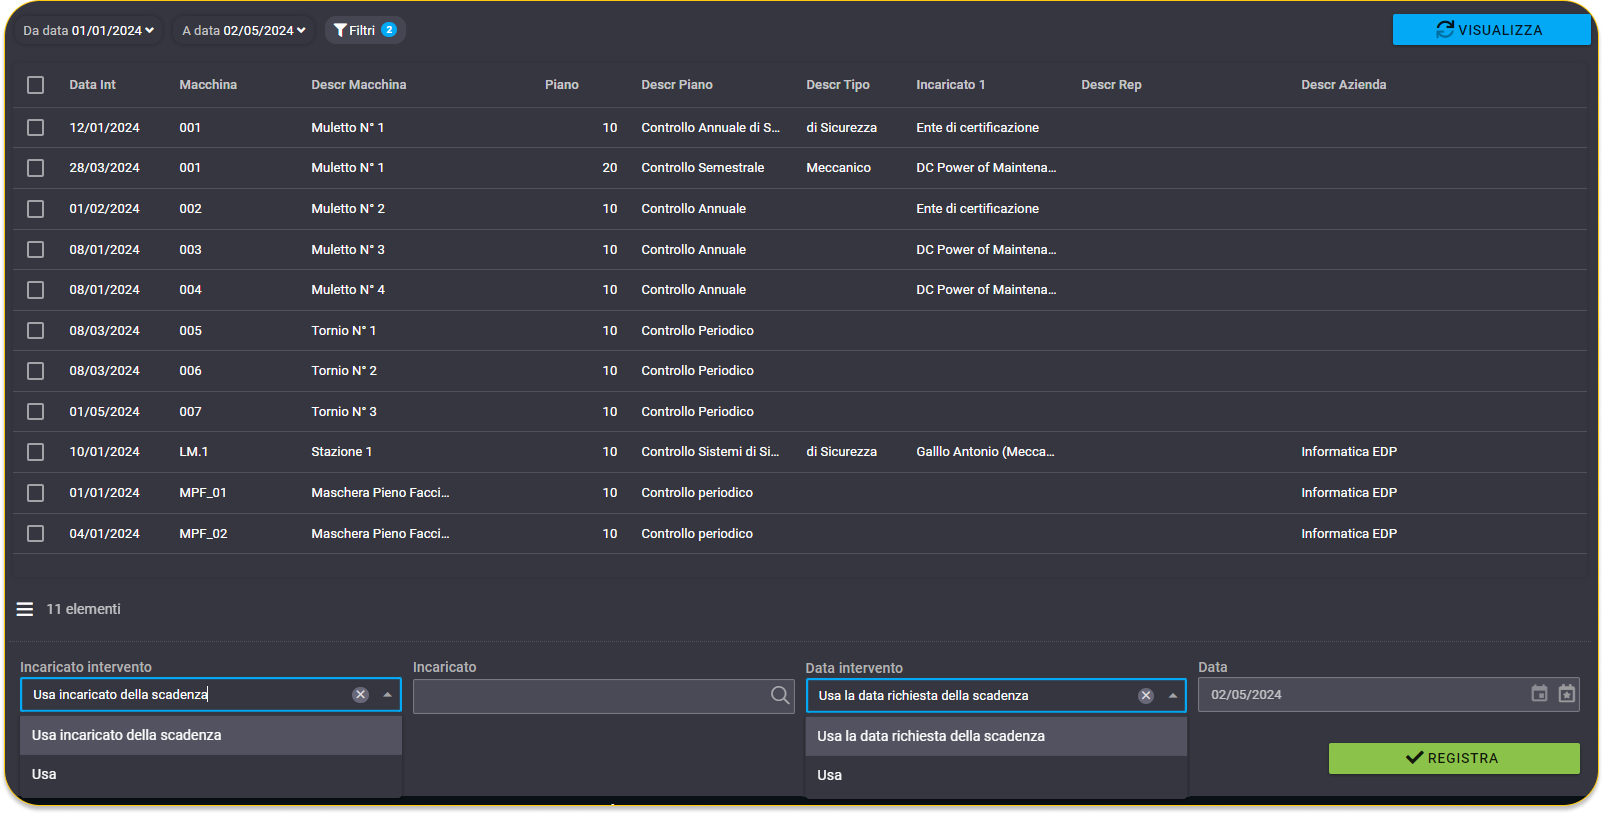
Task: Check the Muletto N° 4 row checkbox
Action: [x=36, y=290]
